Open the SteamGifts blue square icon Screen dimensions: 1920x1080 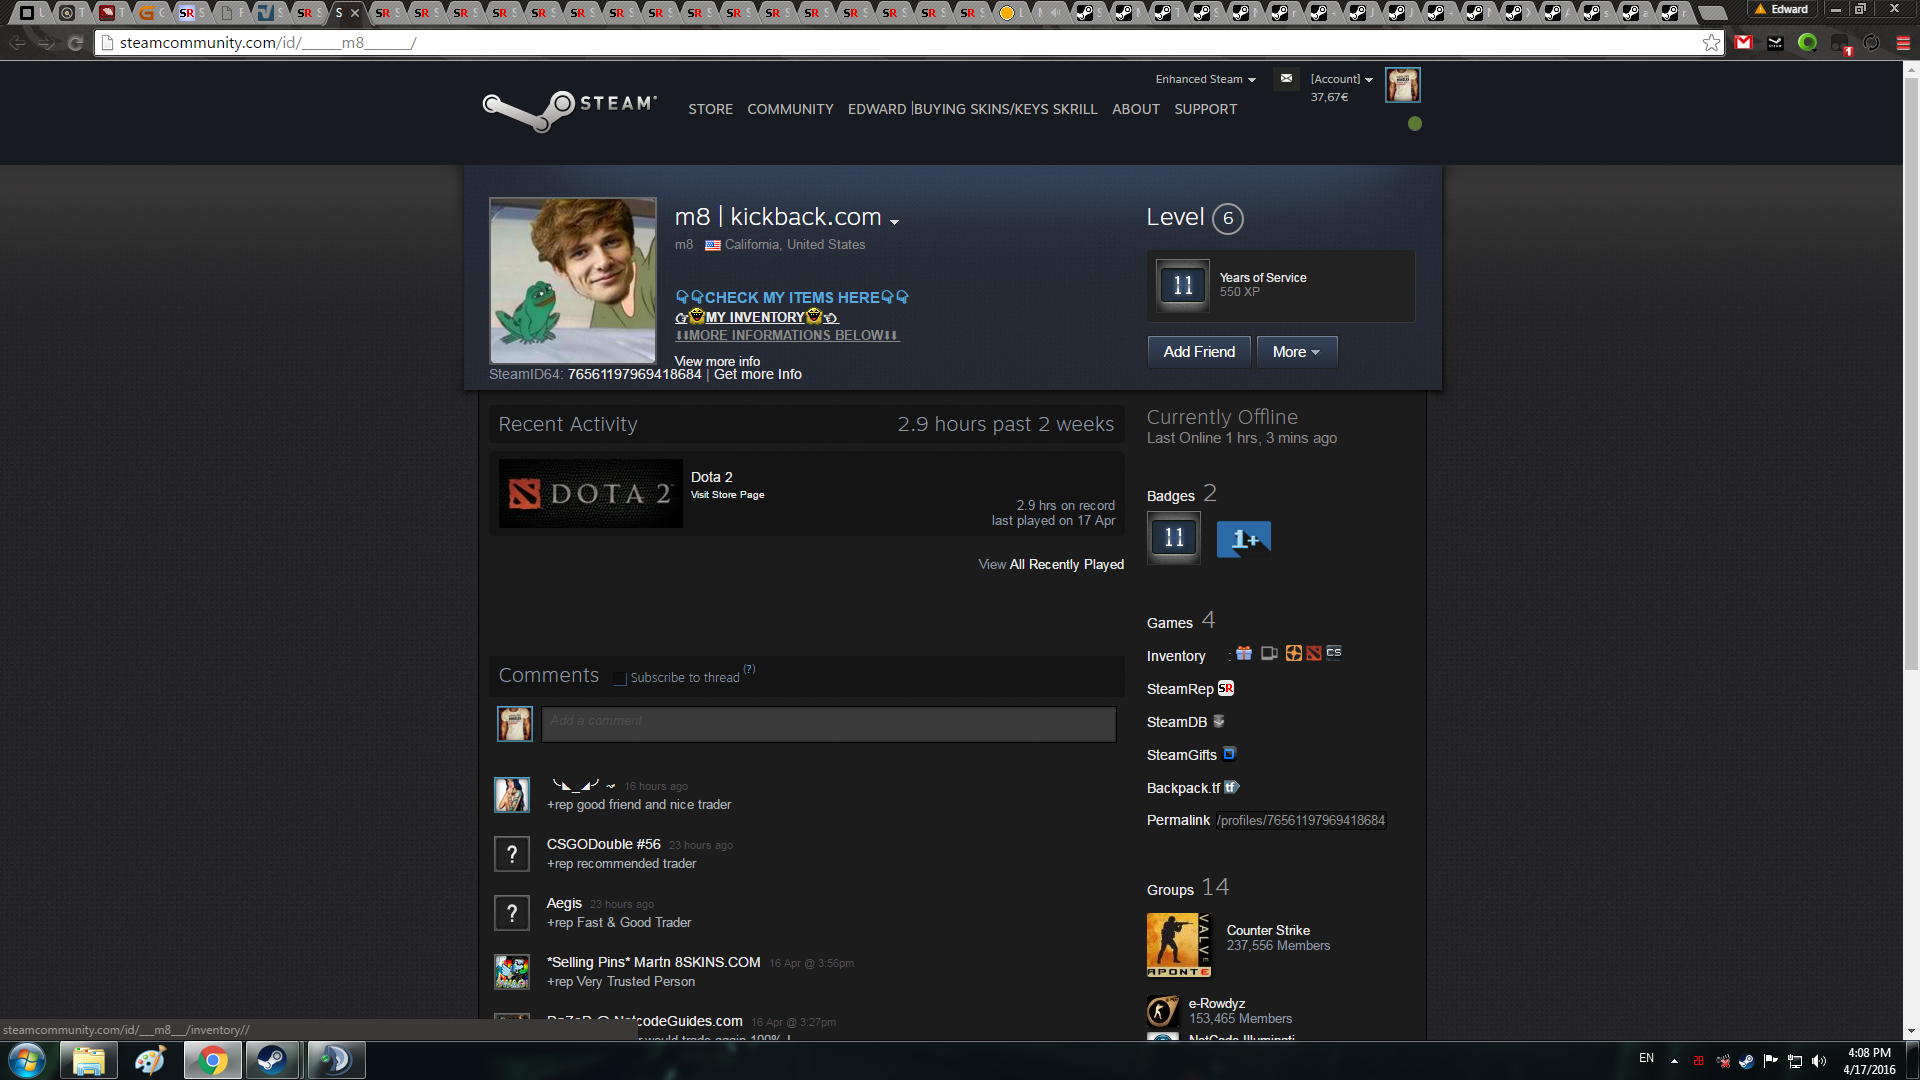click(x=1230, y=754)
